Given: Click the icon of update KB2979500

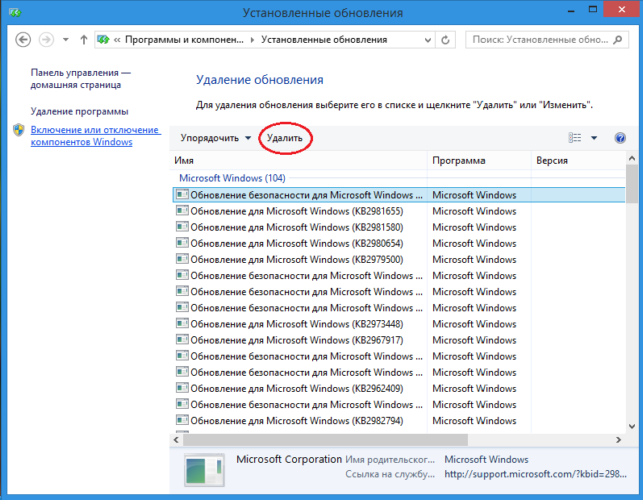Looking at the screenshot, I should point(182,259).
